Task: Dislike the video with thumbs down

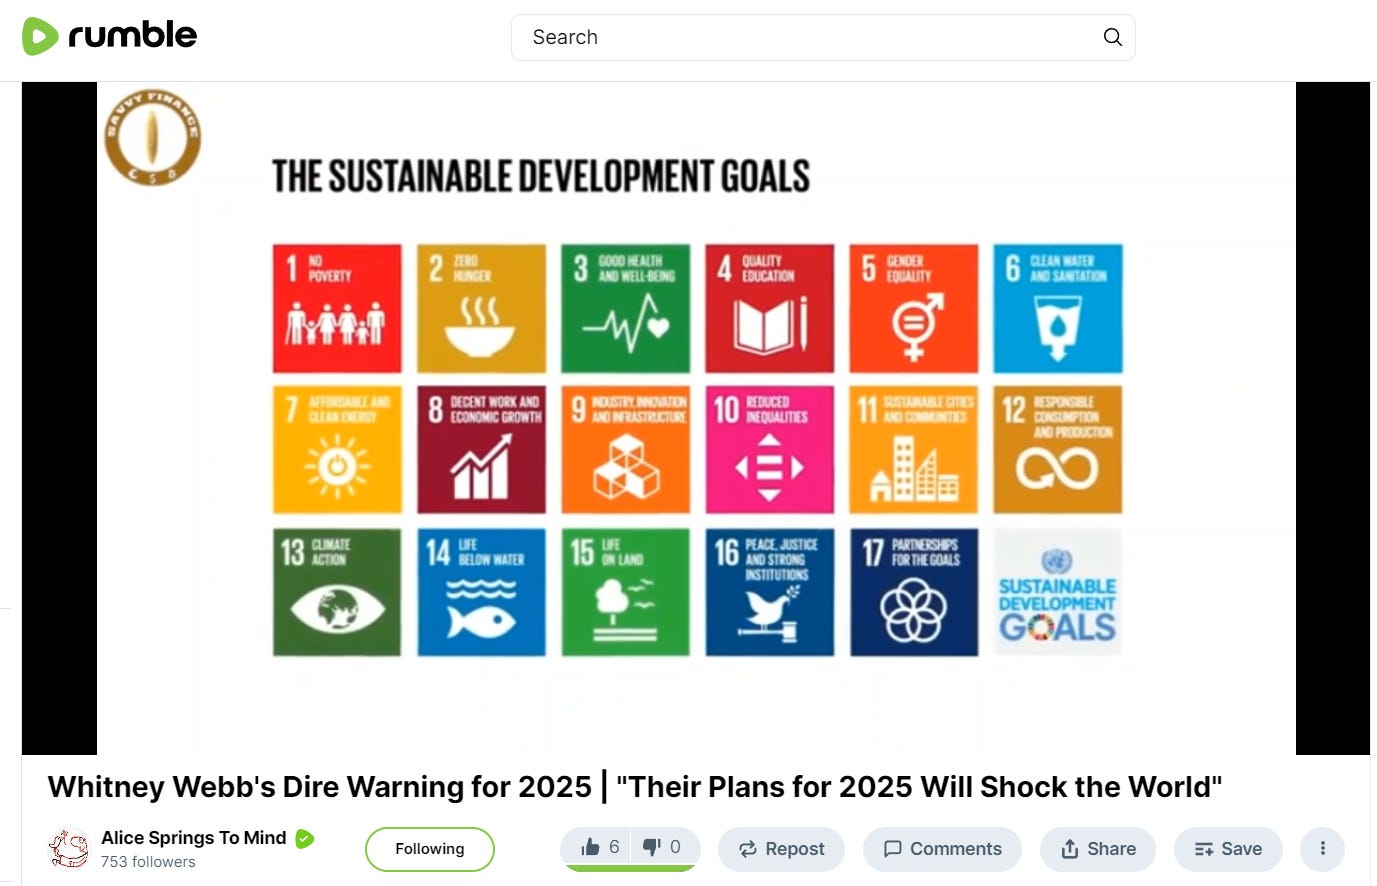Action: click(x=664, y=847)
